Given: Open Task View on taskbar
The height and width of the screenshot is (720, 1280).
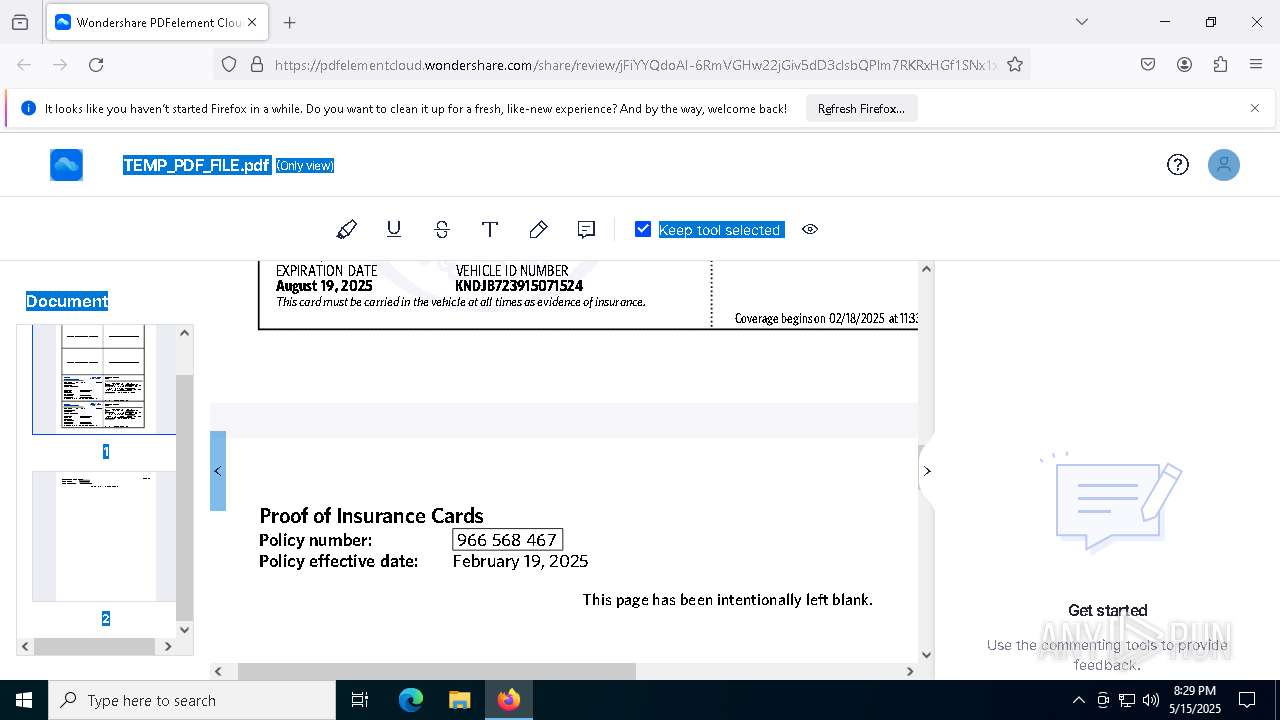Looking at the screenshot, I should [360, 700].
